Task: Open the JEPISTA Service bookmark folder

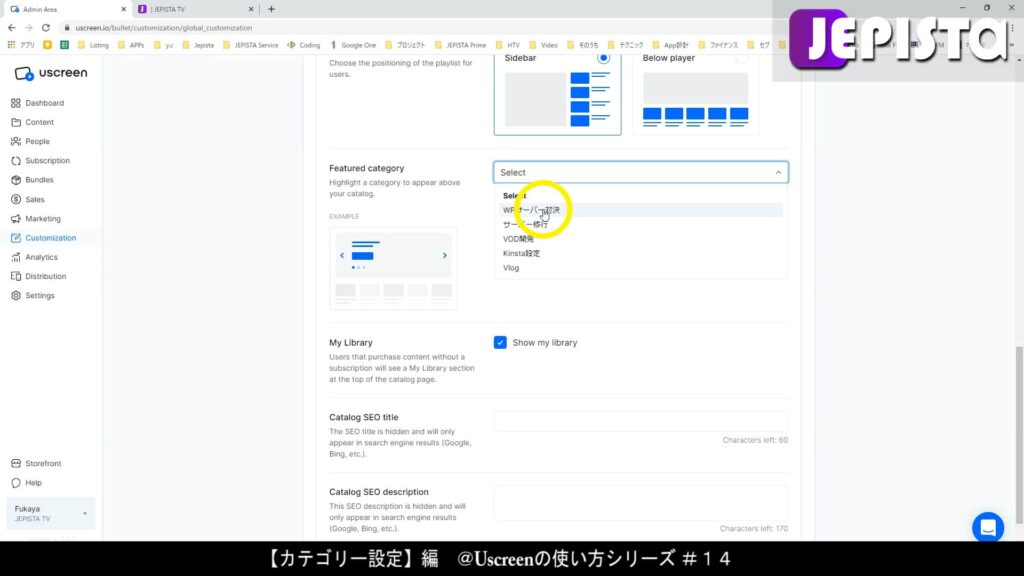Action: pyautogui.click(x=251, y=45)
